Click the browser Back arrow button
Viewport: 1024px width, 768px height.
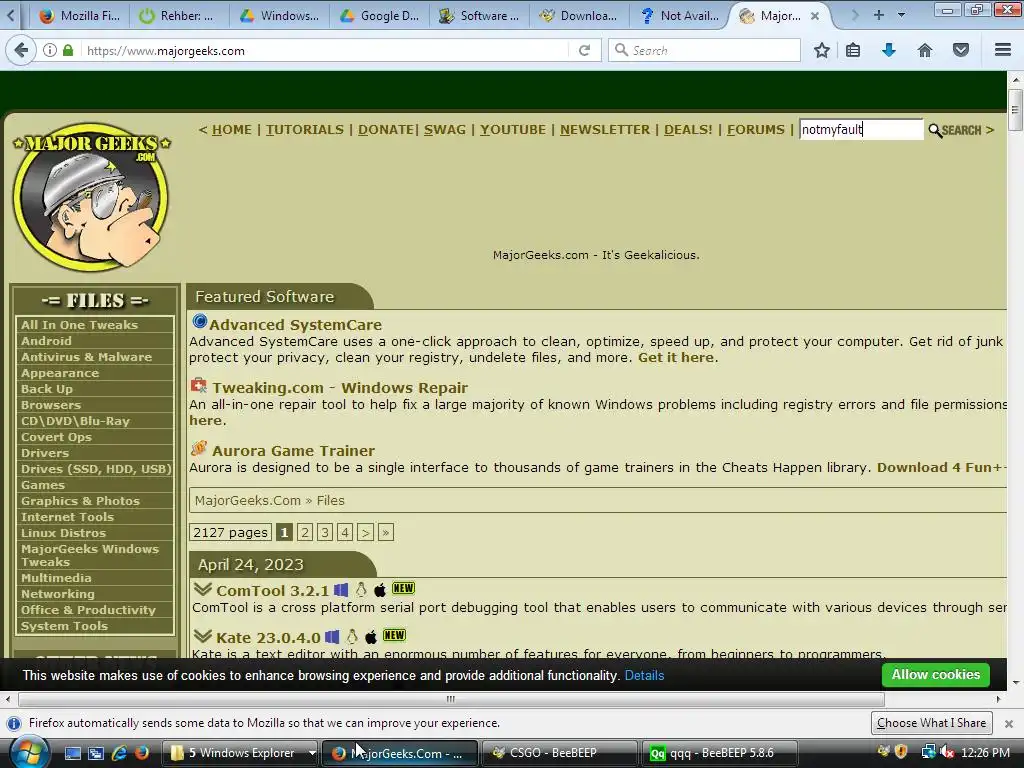point(21,50)
